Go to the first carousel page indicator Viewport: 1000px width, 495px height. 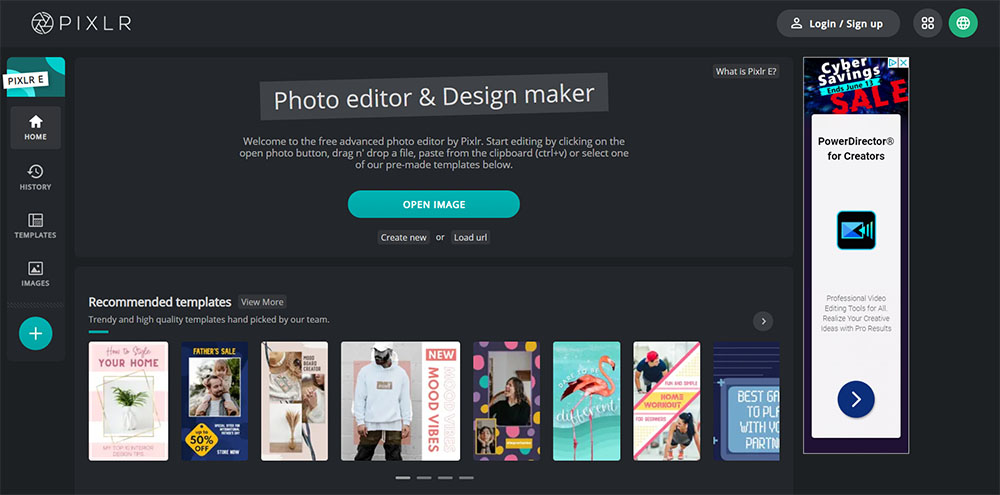[x=403, y=477]
